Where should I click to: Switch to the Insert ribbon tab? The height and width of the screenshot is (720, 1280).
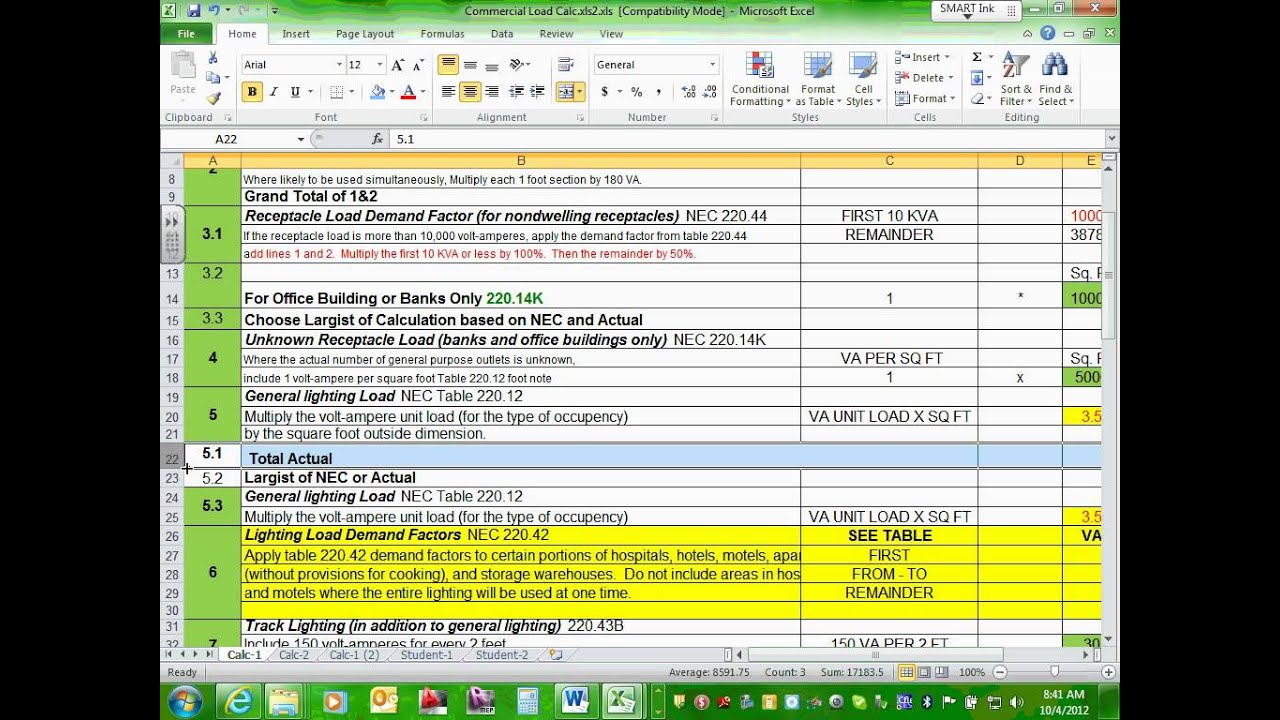[x=296, y=34]
